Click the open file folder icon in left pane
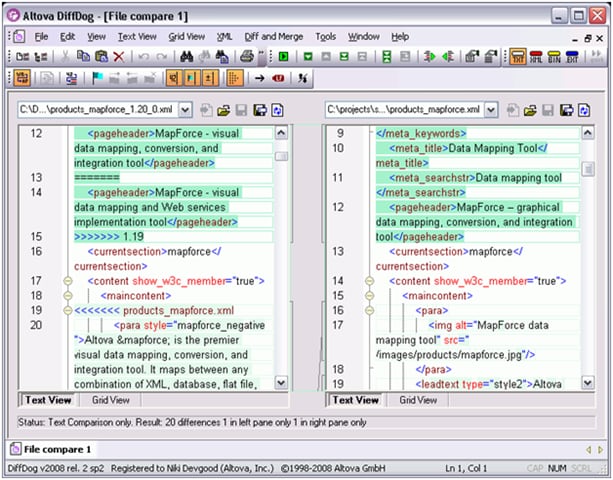This screenshot has height=480, width=613. pos(224,110)
